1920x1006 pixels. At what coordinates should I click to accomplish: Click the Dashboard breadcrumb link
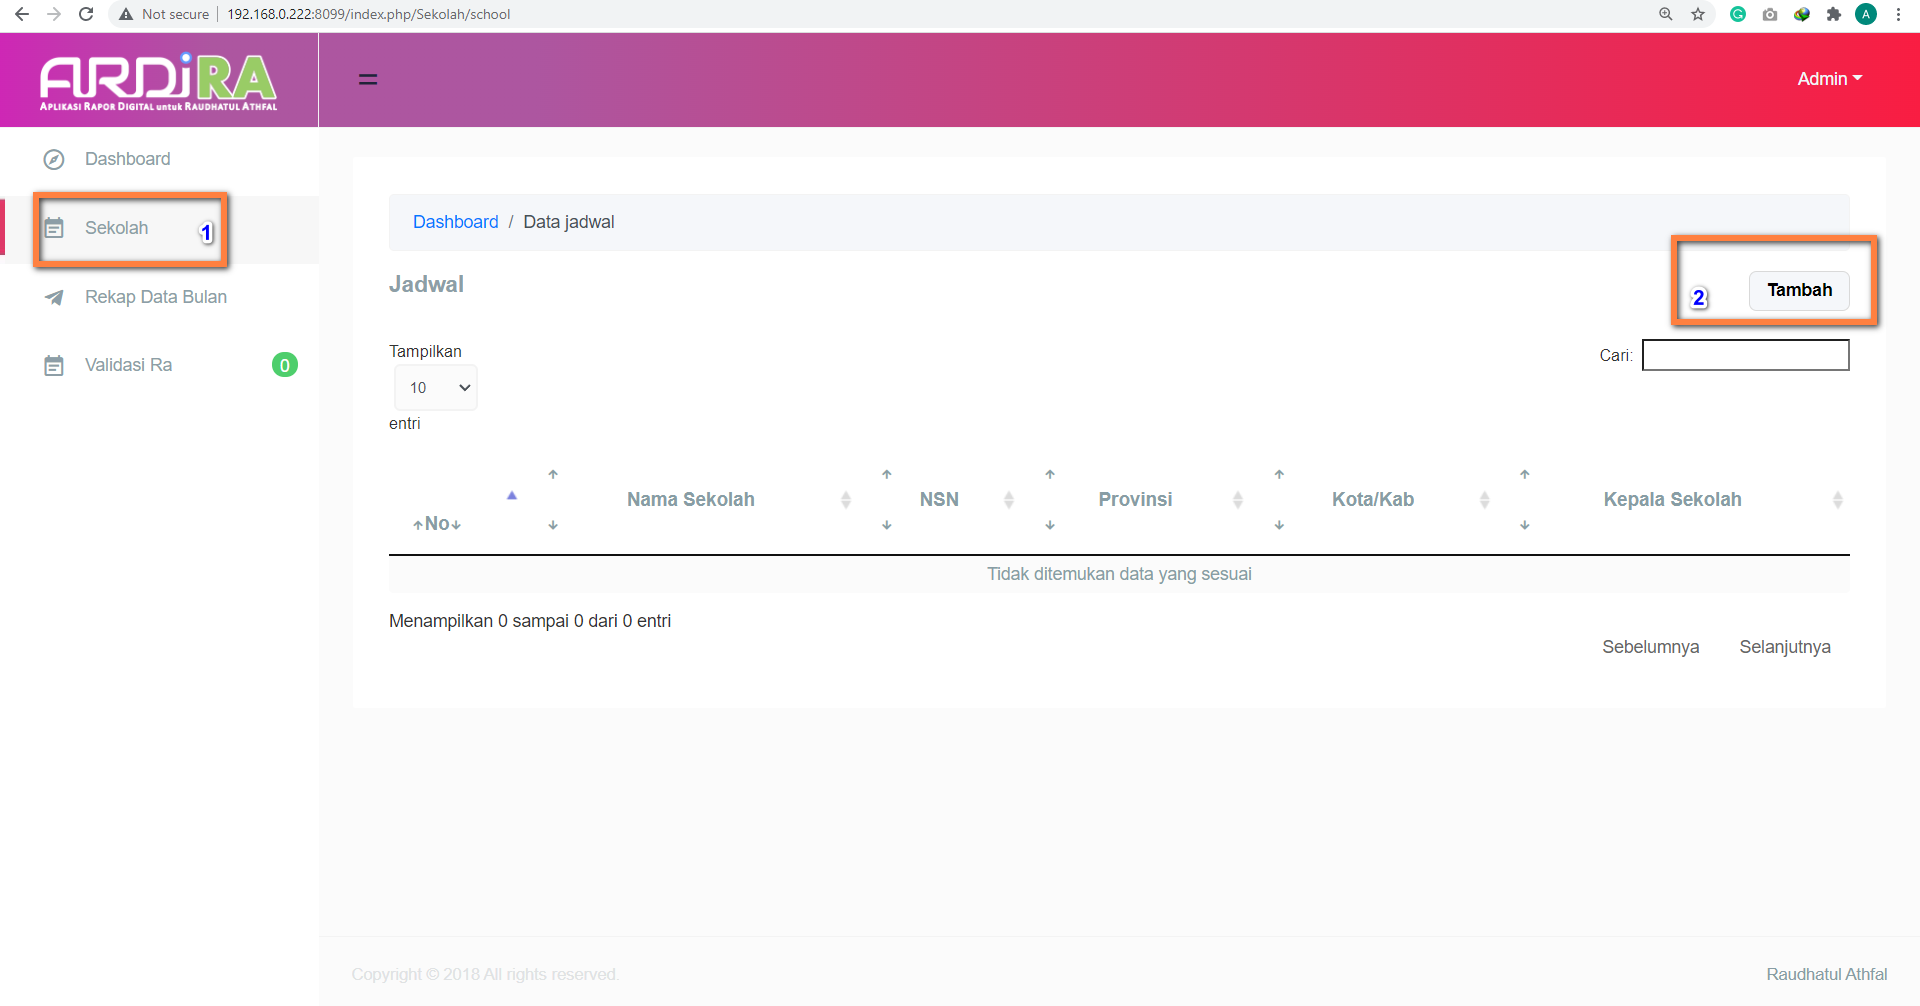coord(455,222)
